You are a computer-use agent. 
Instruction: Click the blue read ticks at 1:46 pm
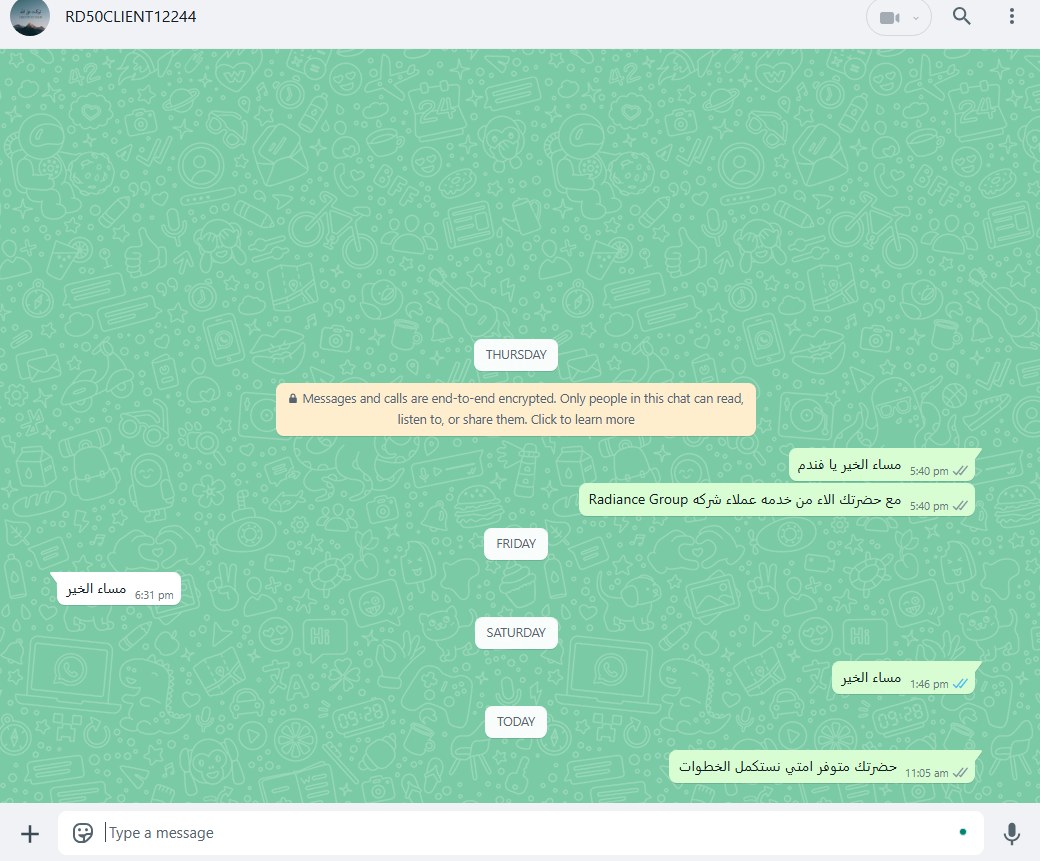(960, 684)
